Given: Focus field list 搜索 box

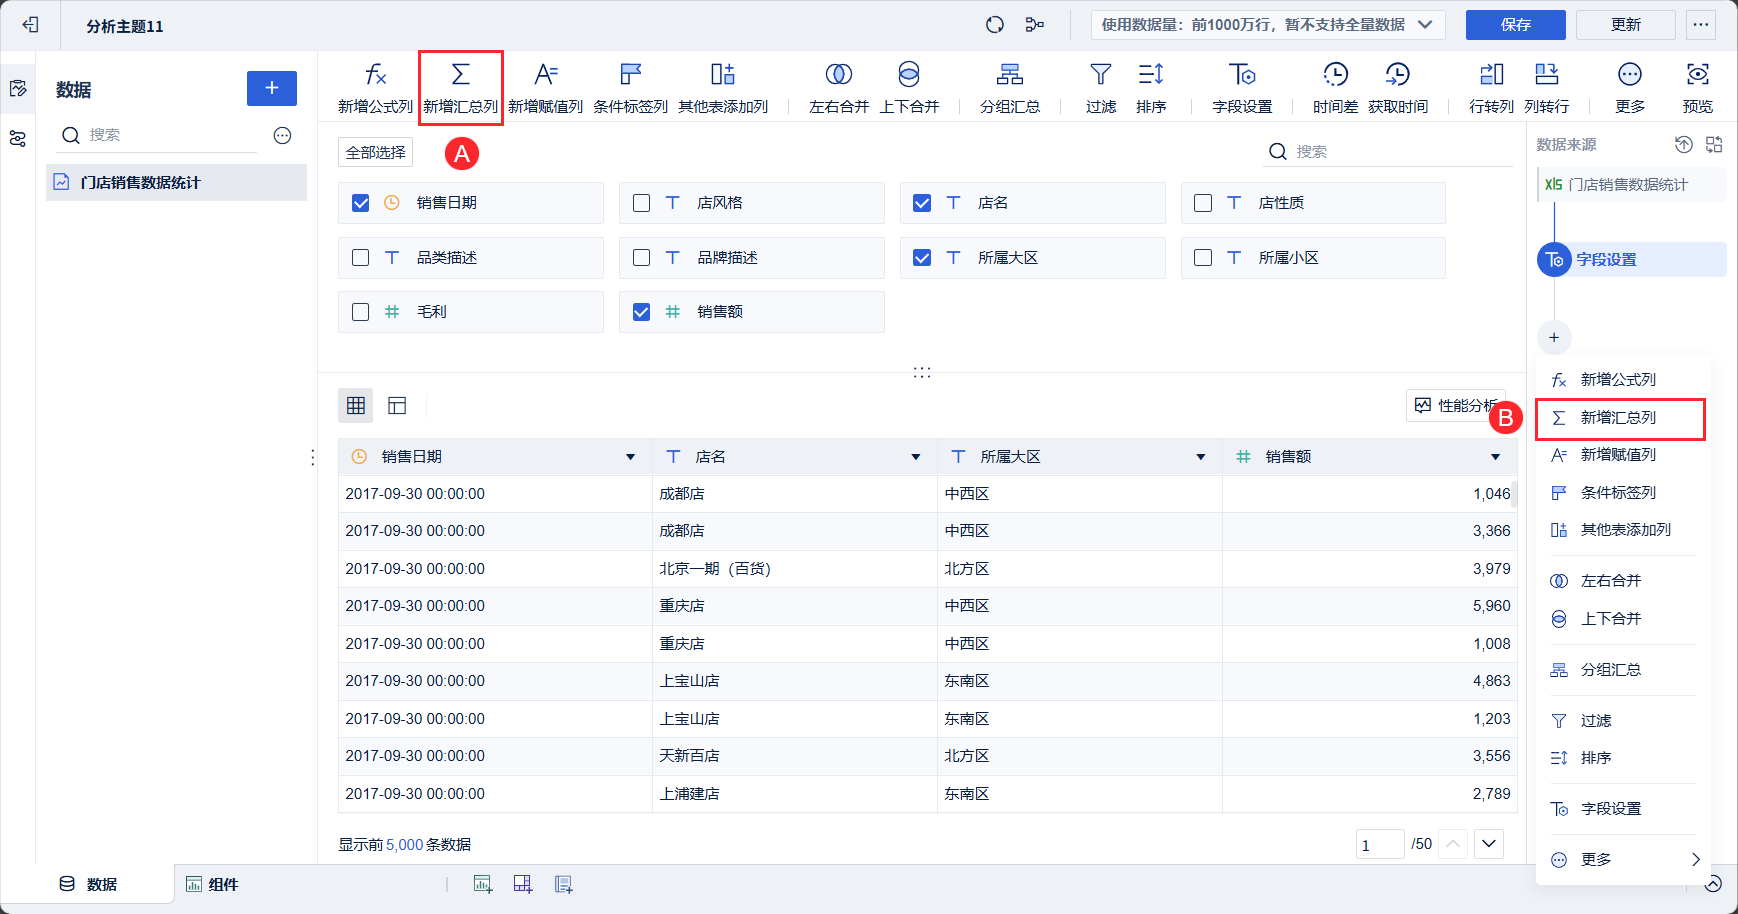Looking at the screenshot, I should 1388,151.
